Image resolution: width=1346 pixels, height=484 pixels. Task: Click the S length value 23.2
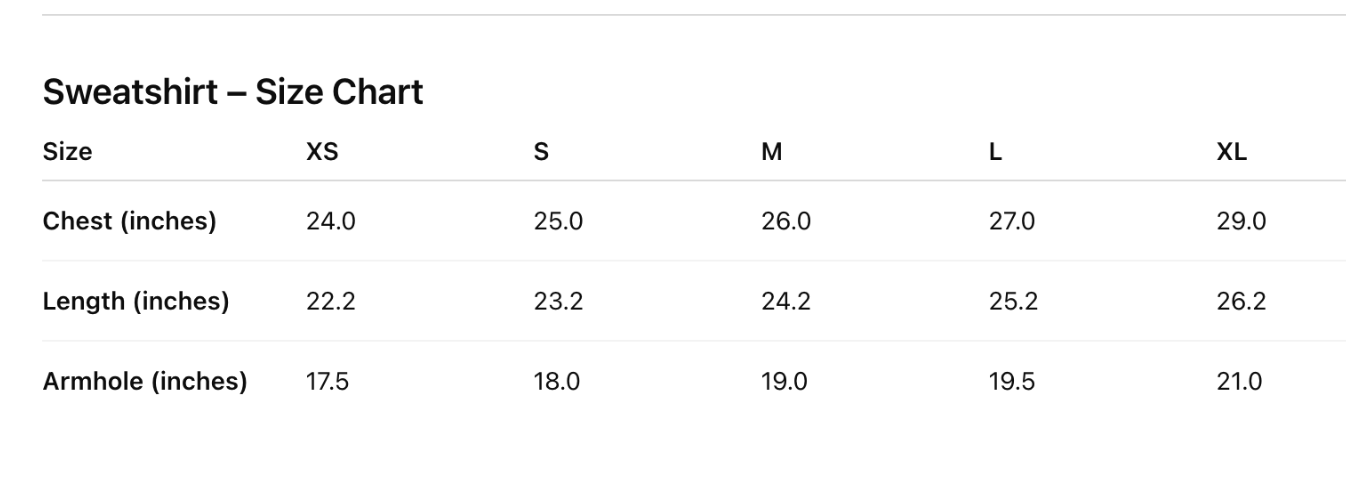pyautogui.click(x=558, y=301)
